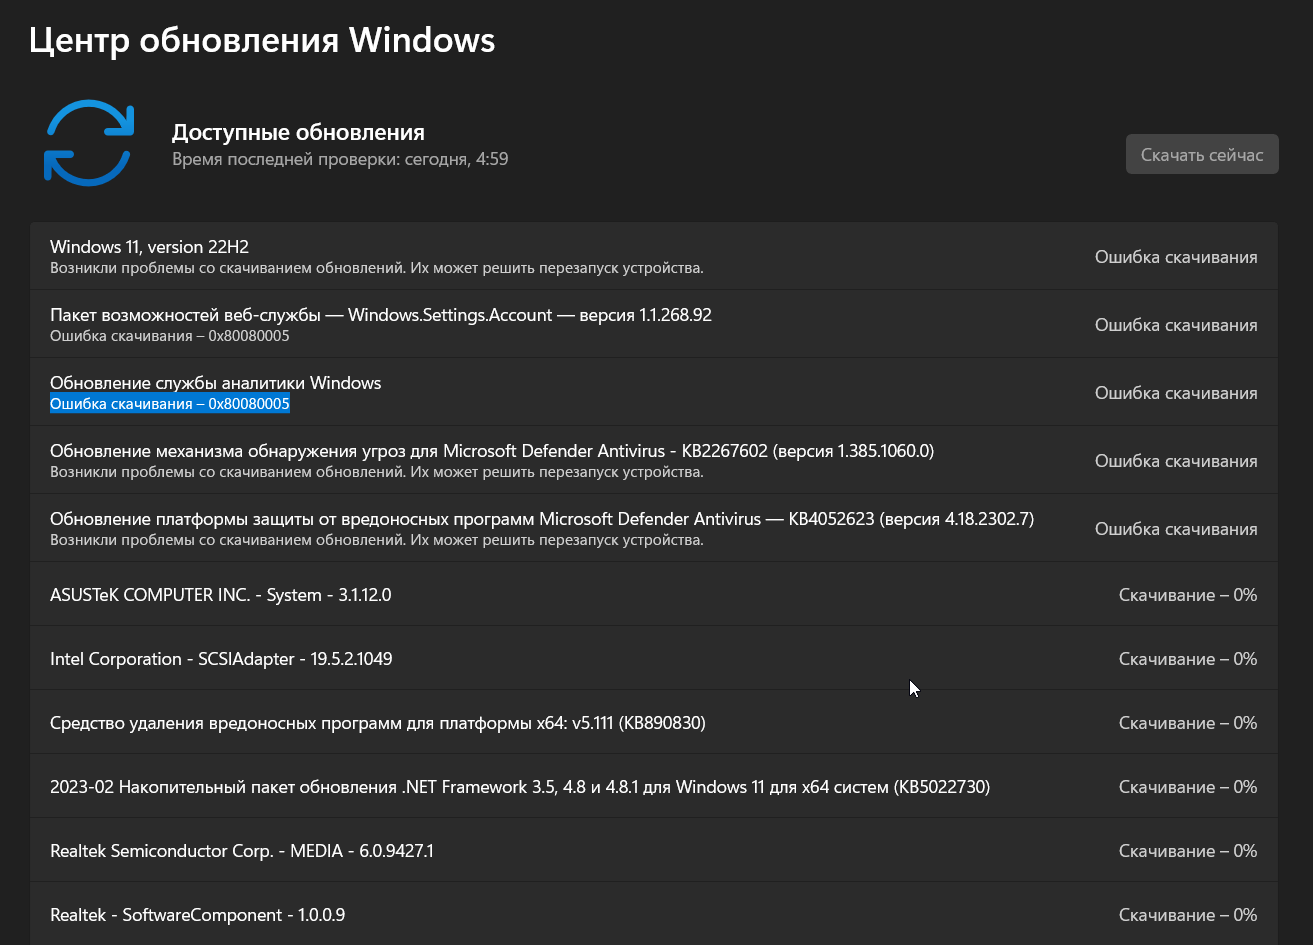Image resolution: width=1313 pixels, height=945 pixels.
Task: Click 'Ошибка скачивания' status in the аналитики Windows row
Action: (1176, 393)
